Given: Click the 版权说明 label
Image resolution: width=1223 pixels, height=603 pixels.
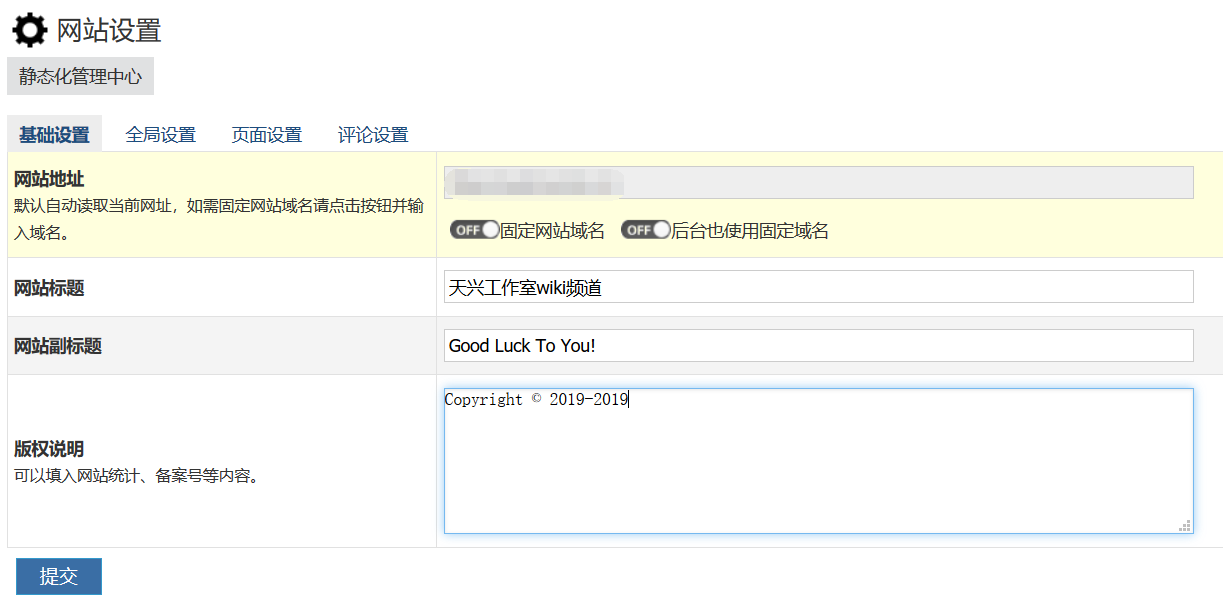Looking at the screenshot, I should (49, 449).
